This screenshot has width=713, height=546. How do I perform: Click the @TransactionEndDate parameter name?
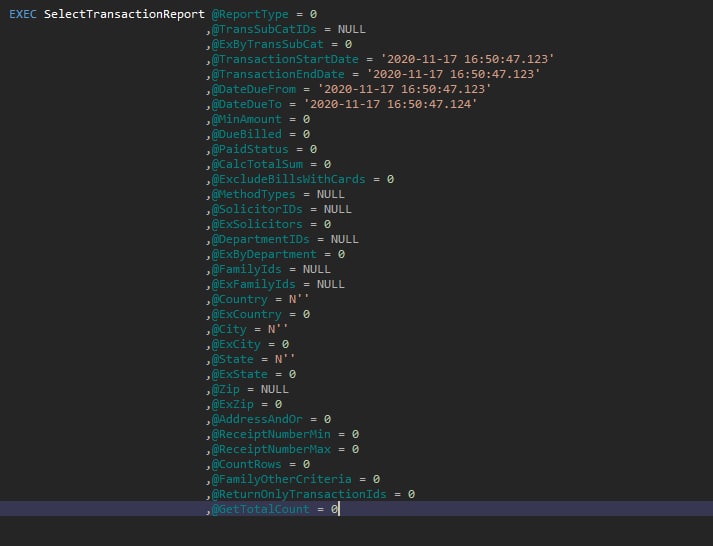278,74
